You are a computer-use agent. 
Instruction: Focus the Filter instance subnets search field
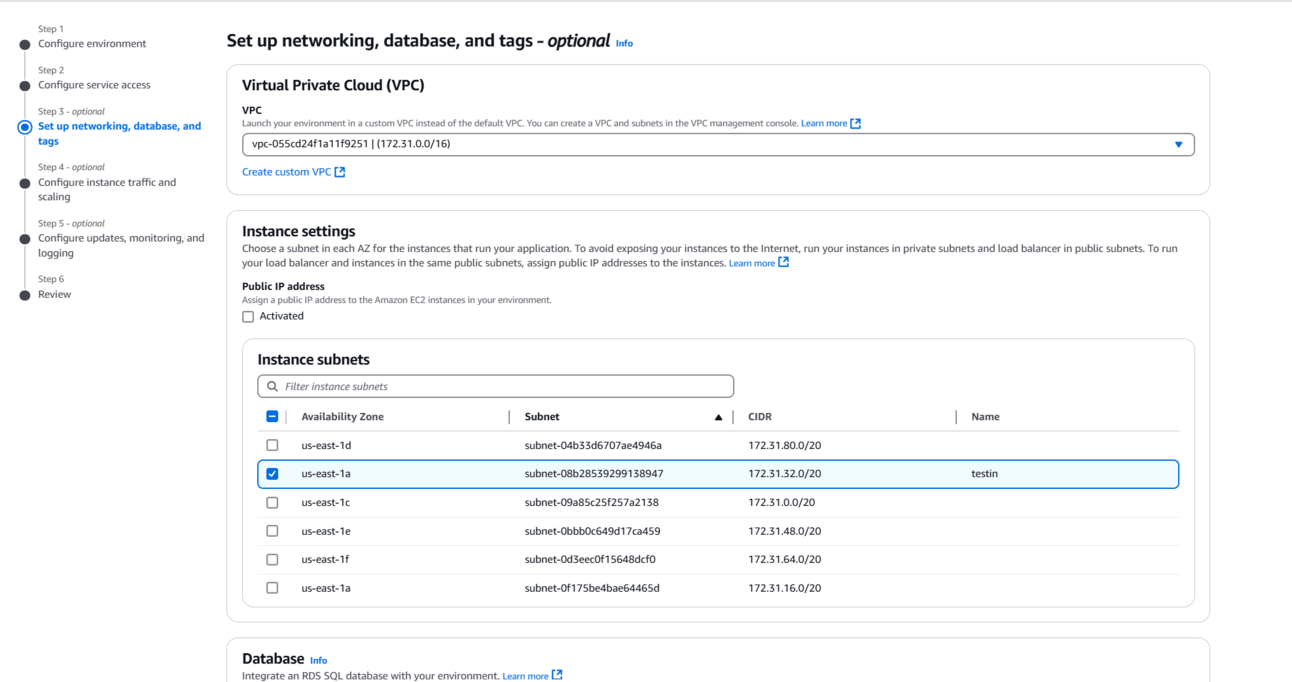tap(496, 386)
